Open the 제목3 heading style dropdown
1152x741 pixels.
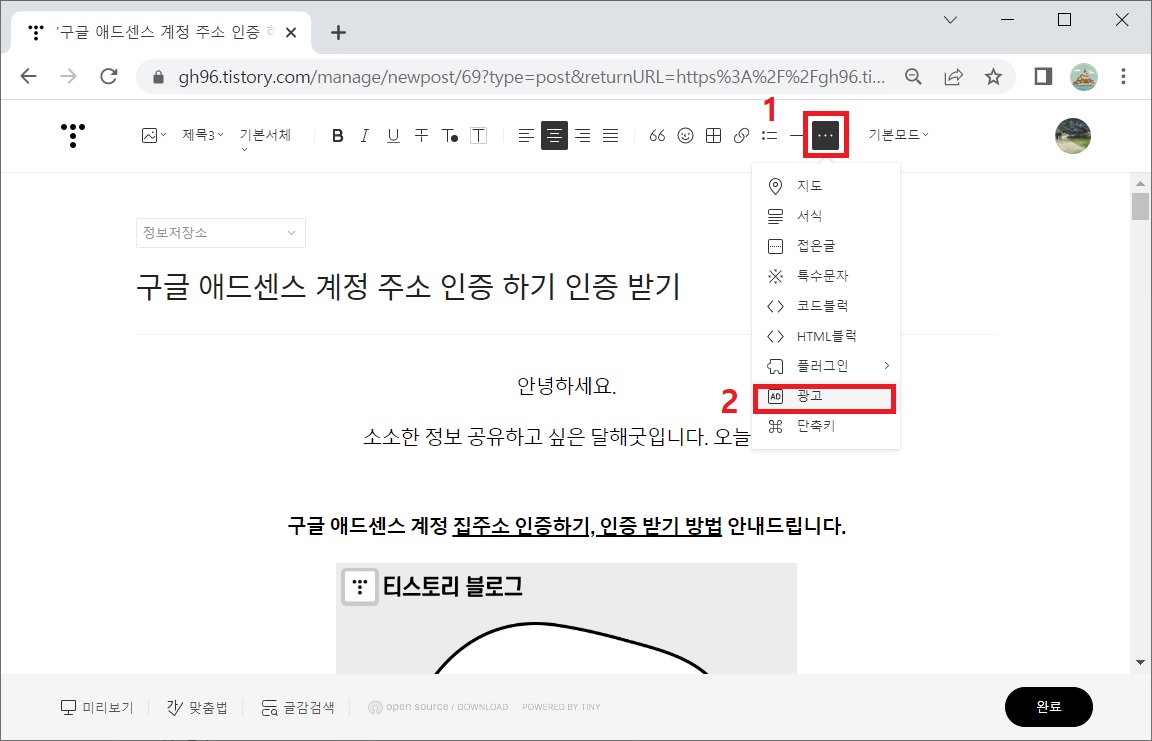(203, 135)
